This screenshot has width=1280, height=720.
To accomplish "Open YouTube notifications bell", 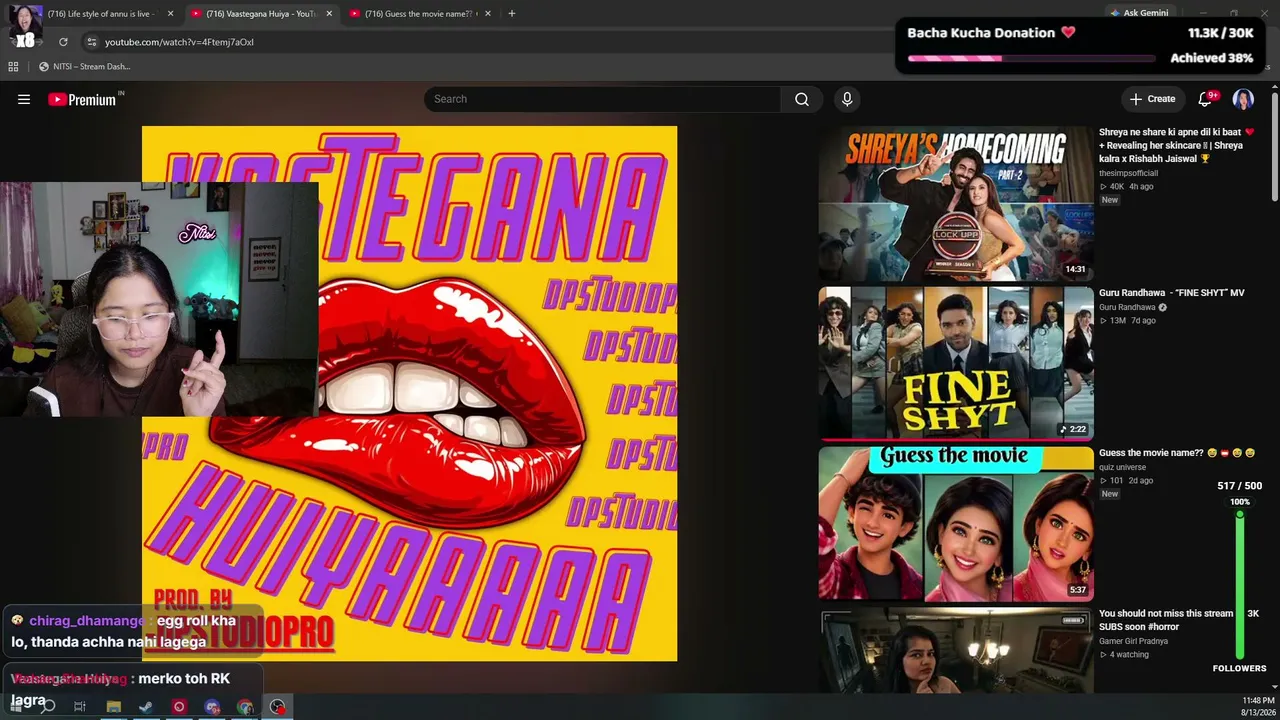I will pos(1206,99).
